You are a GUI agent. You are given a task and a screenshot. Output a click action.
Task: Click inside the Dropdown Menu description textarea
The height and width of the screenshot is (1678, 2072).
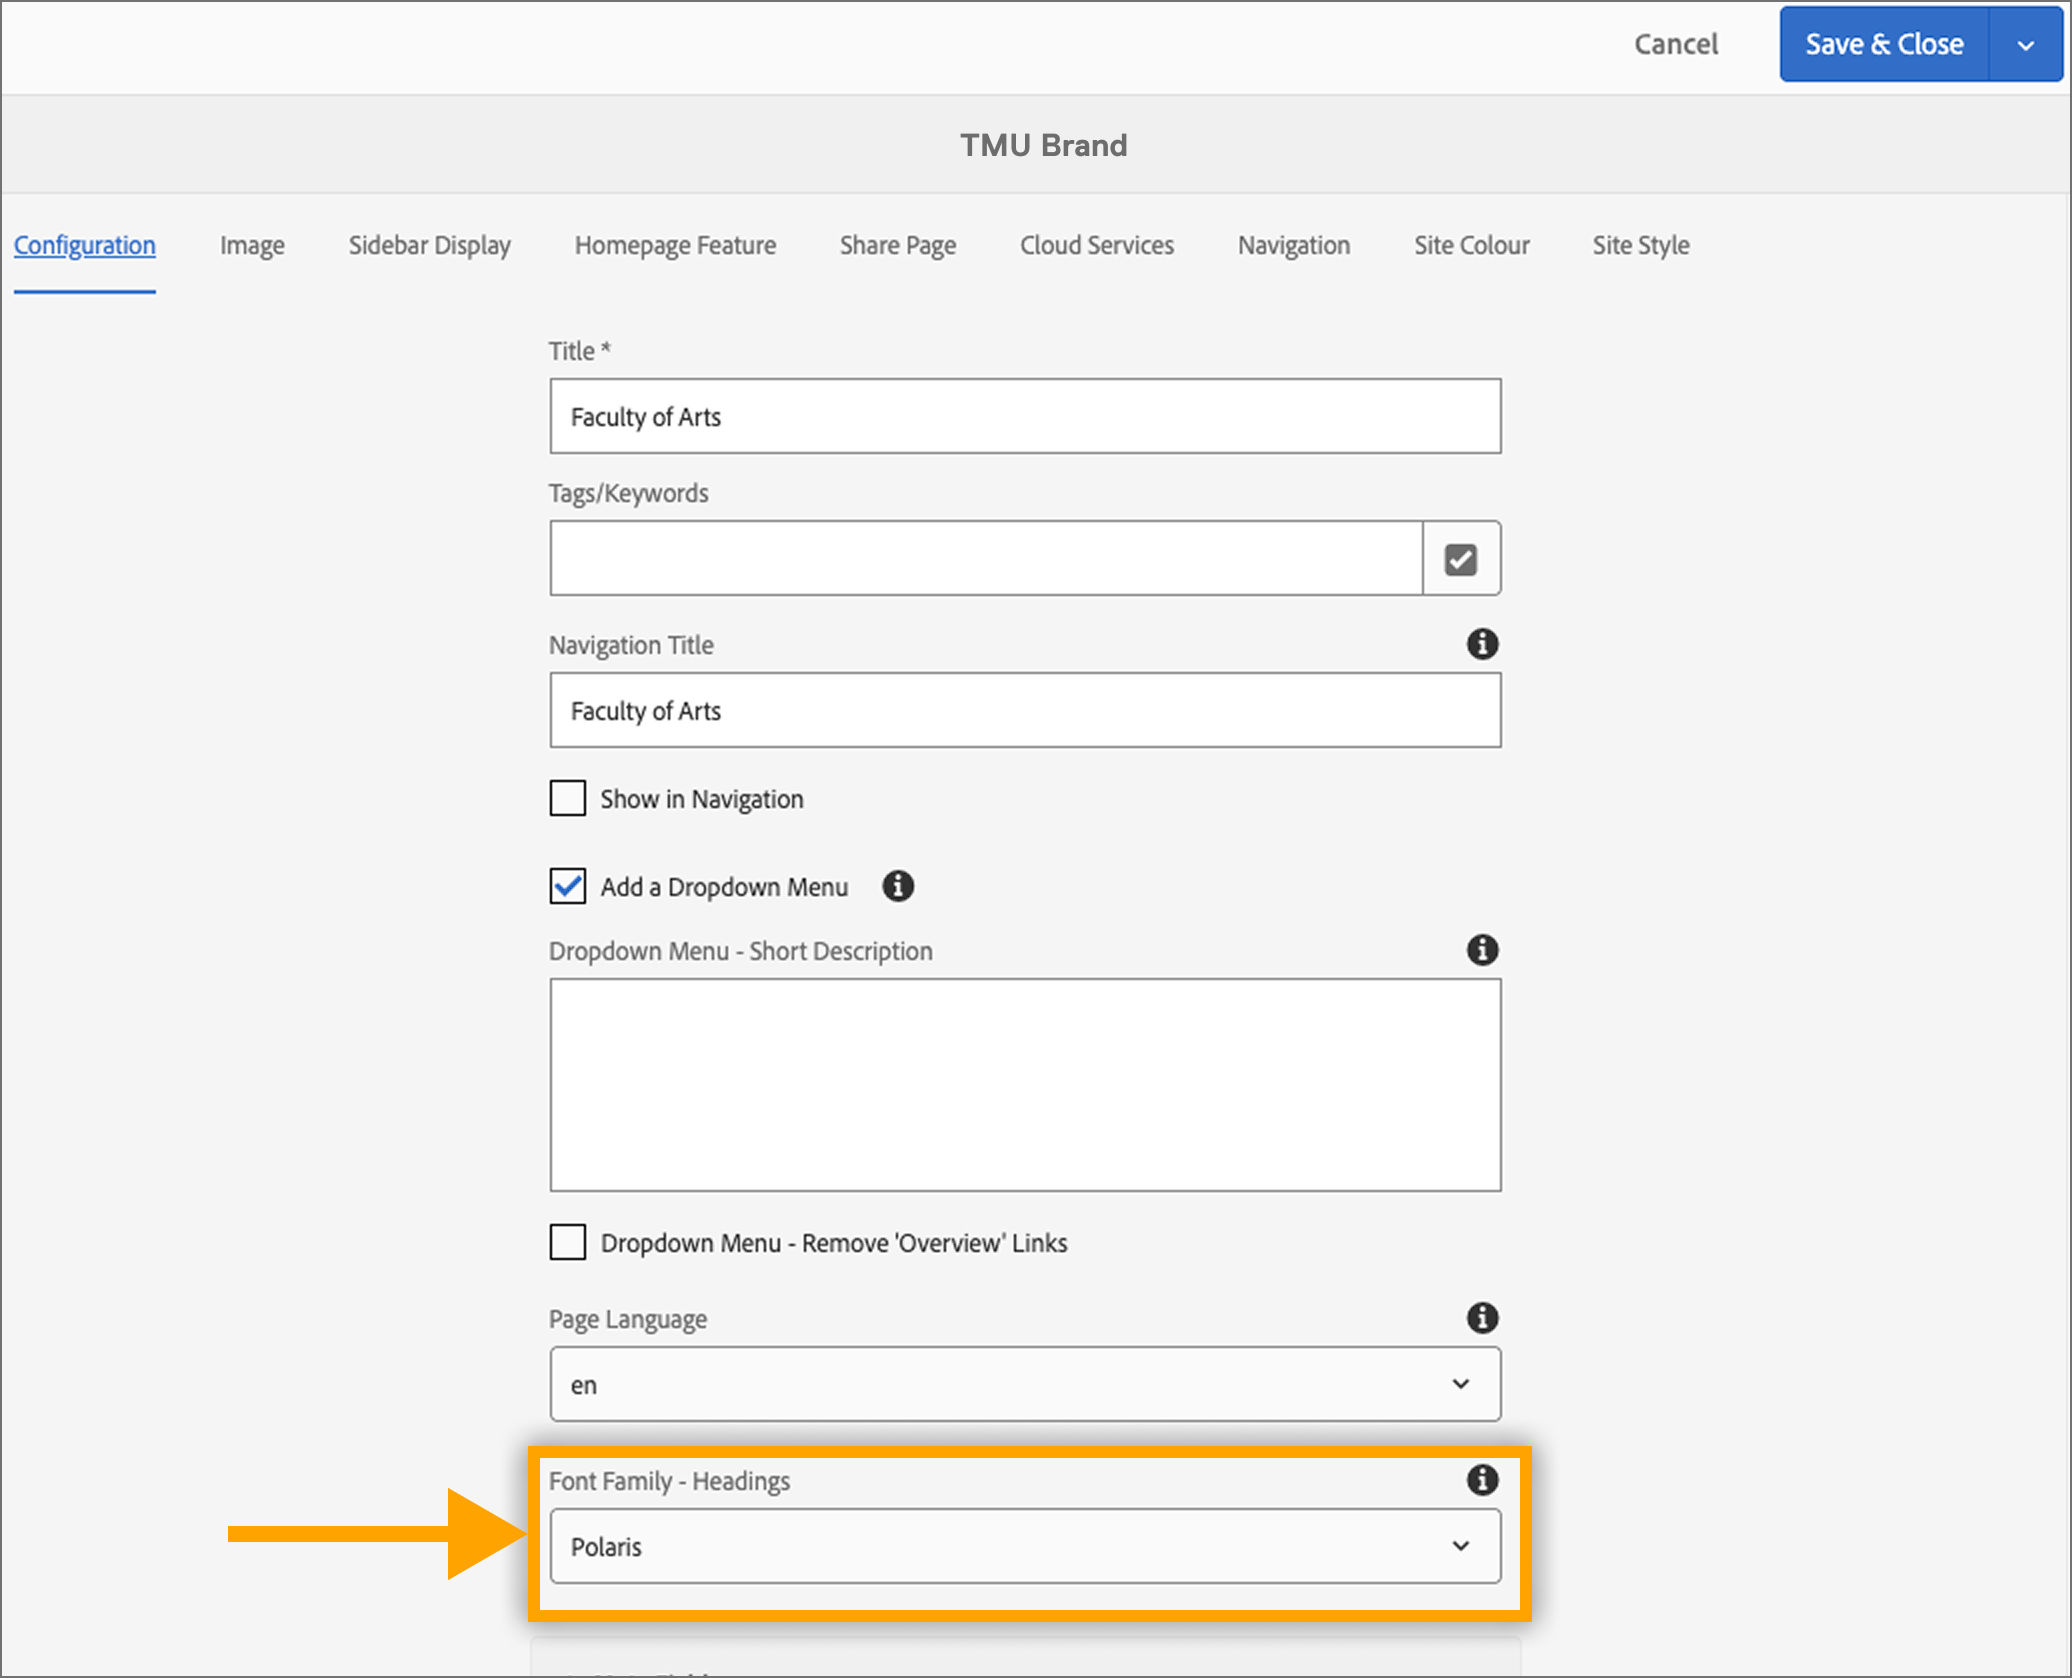point(1024,1085)
